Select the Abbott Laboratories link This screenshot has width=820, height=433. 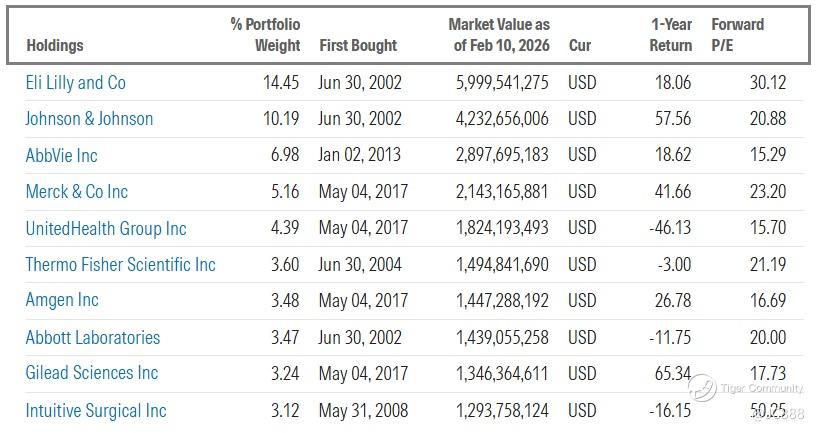(92, 337)
